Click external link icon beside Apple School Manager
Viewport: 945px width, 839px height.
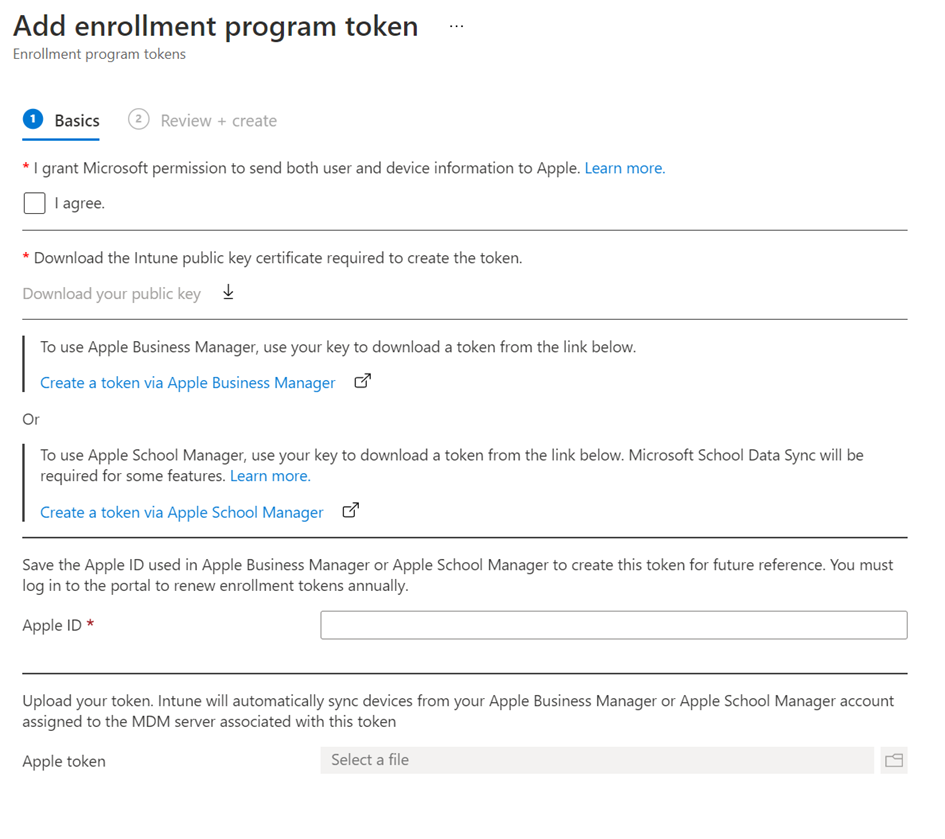(351, 511)
